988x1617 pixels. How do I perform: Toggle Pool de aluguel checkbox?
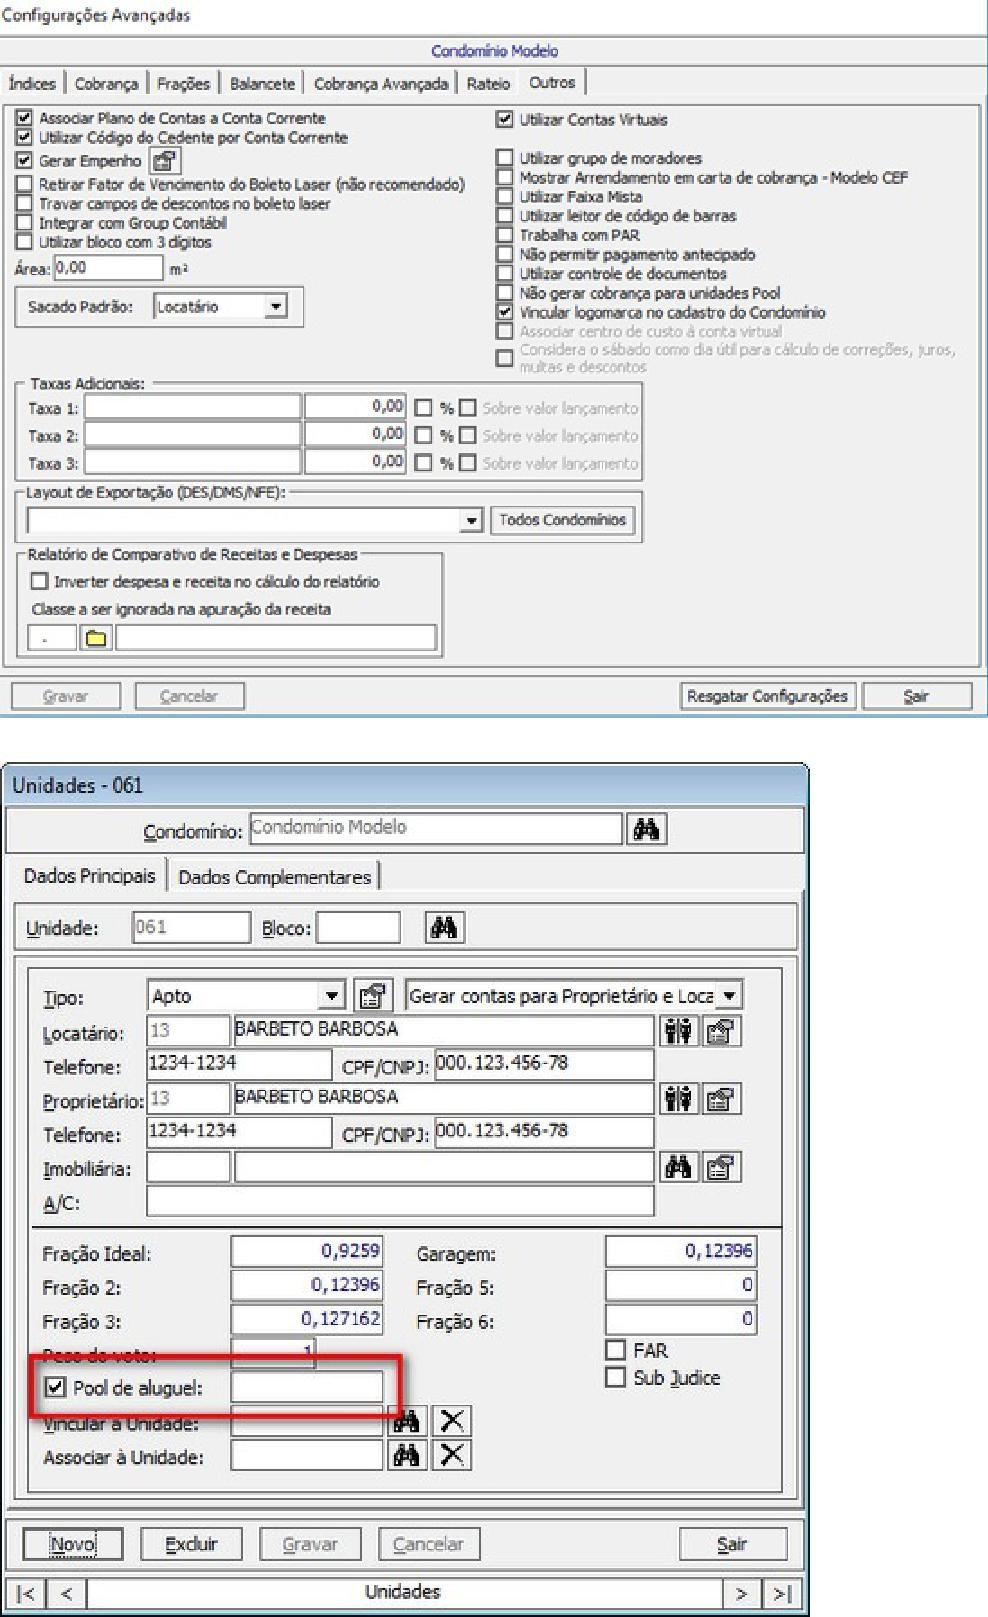[x=55, y=1387]
